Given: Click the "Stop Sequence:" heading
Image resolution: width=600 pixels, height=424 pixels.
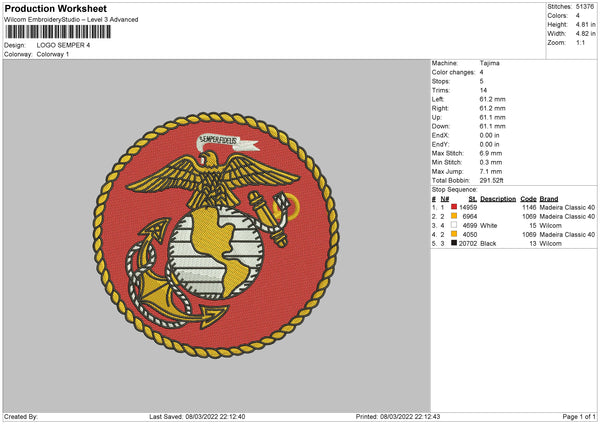Looking at the screenshot, I should 455,190.
